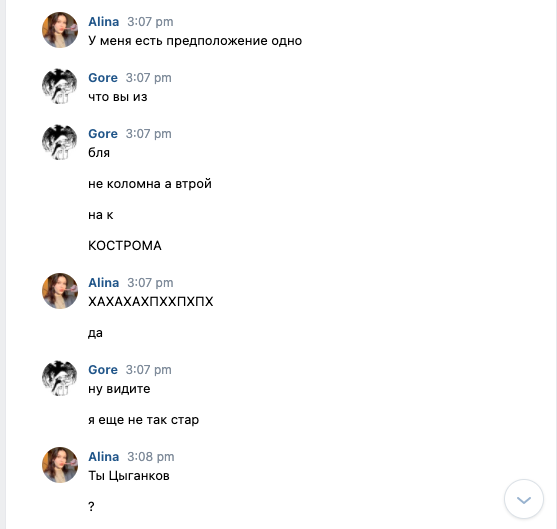The width and height of the screenshot is (557, 529).
Task: Open Gore's name link above "бля"
Action: tap(103, 134)
